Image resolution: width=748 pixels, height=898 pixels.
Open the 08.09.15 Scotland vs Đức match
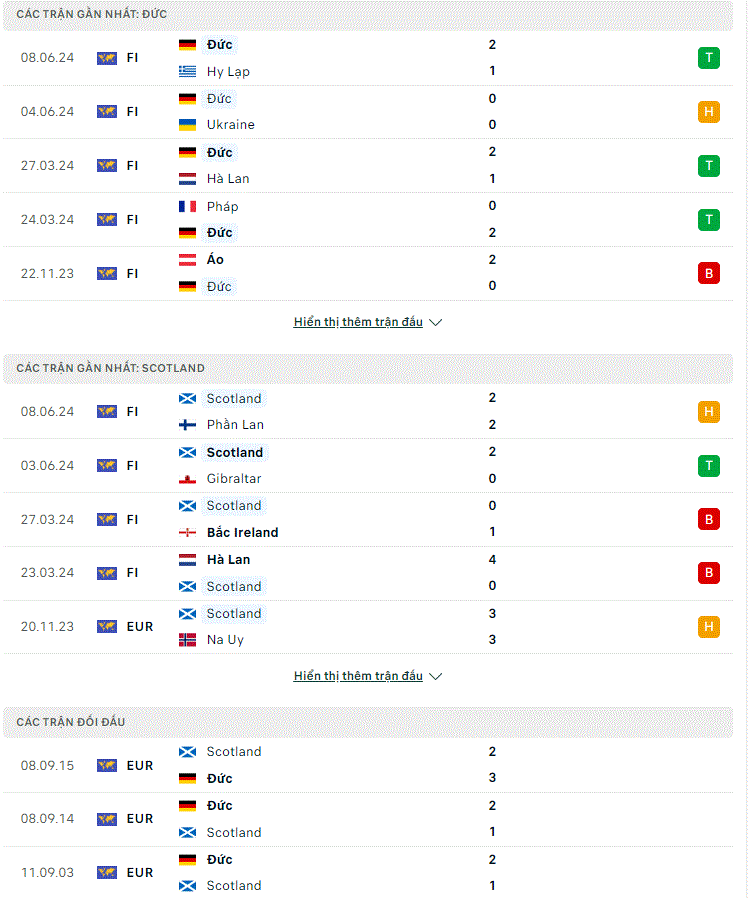pos(368,766)
